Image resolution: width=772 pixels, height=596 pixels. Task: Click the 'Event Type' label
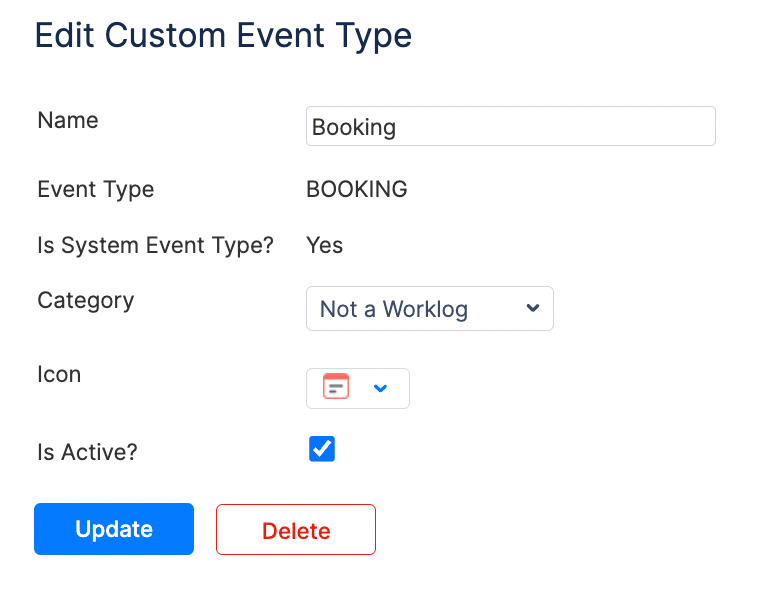tap(96, 189)
